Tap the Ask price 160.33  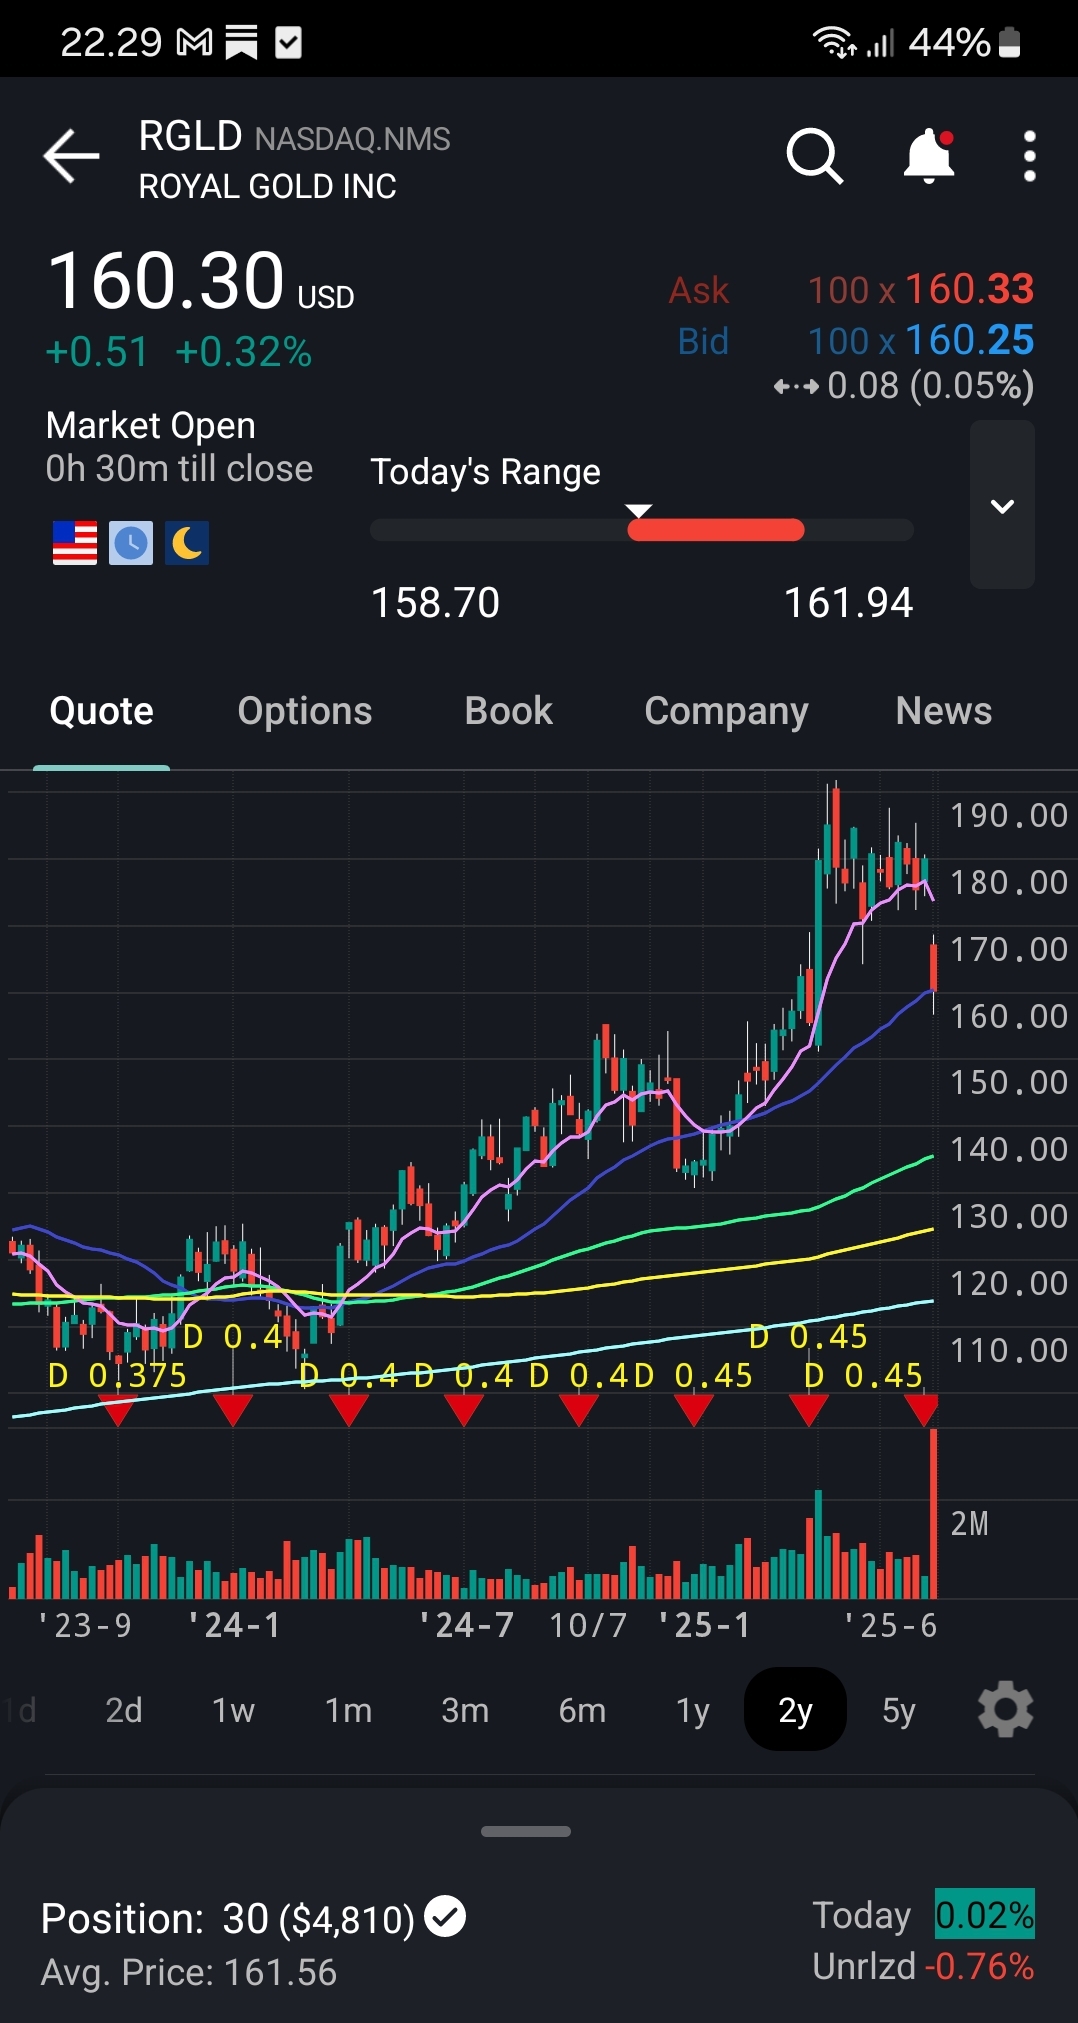pos(968,290)
